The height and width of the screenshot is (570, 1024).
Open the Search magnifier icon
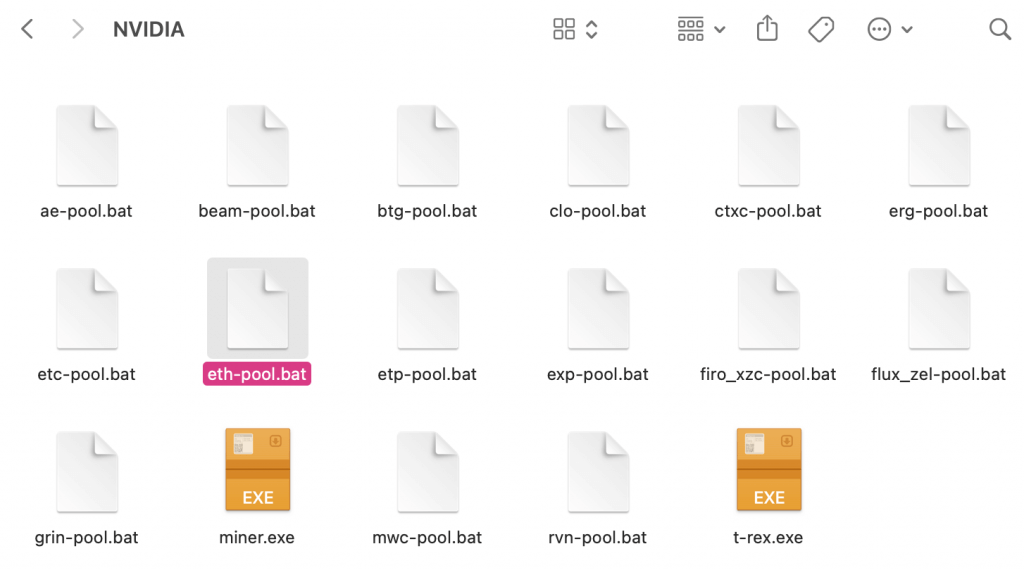1000,30
